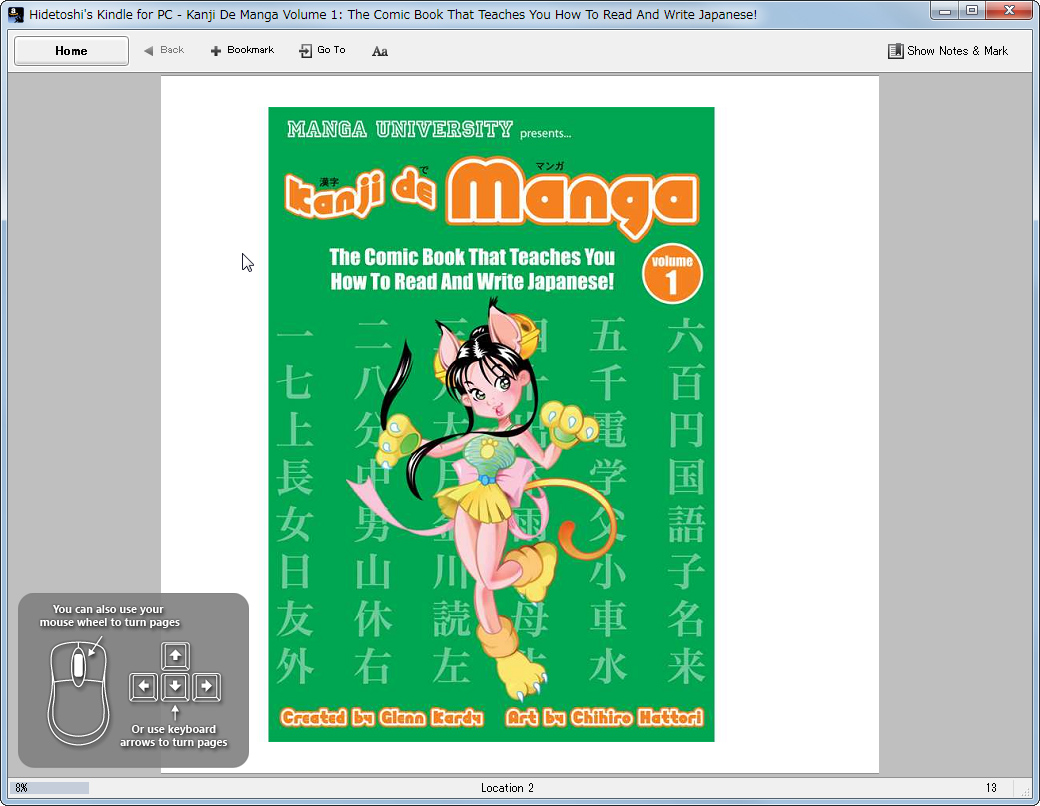Image resolution: width=1040 pixels, height=806 pixels.
Task: Click the grayed-out Back navigation arrow
Action: click(149, 49)
